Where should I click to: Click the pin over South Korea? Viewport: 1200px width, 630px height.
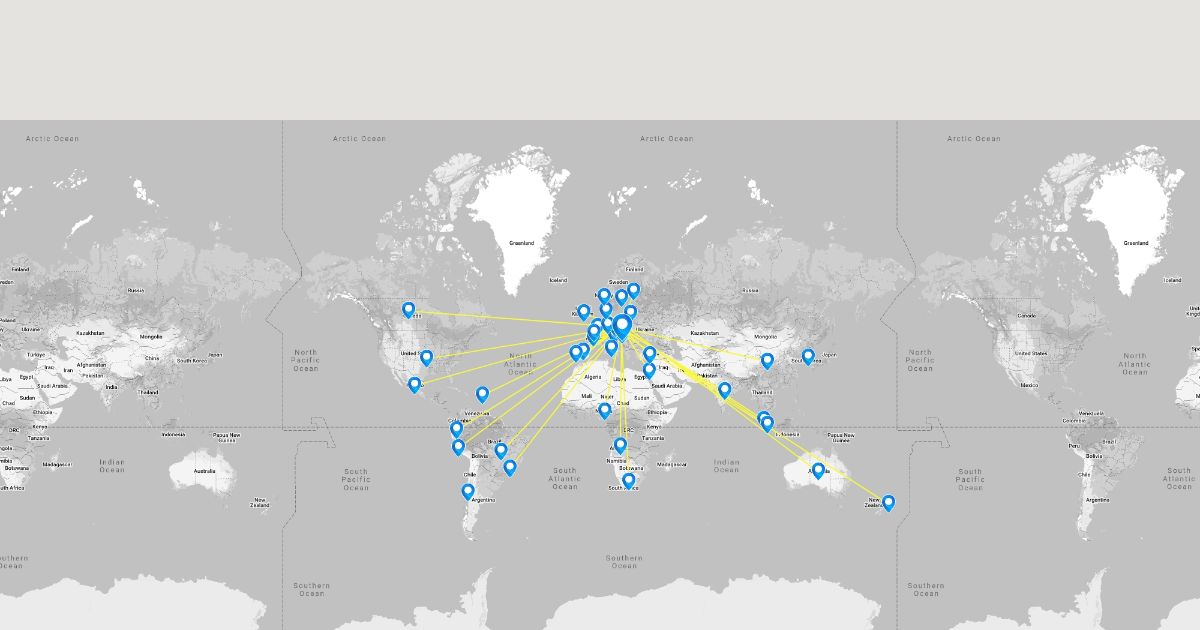pyautogui.click(x=808, y=356)
